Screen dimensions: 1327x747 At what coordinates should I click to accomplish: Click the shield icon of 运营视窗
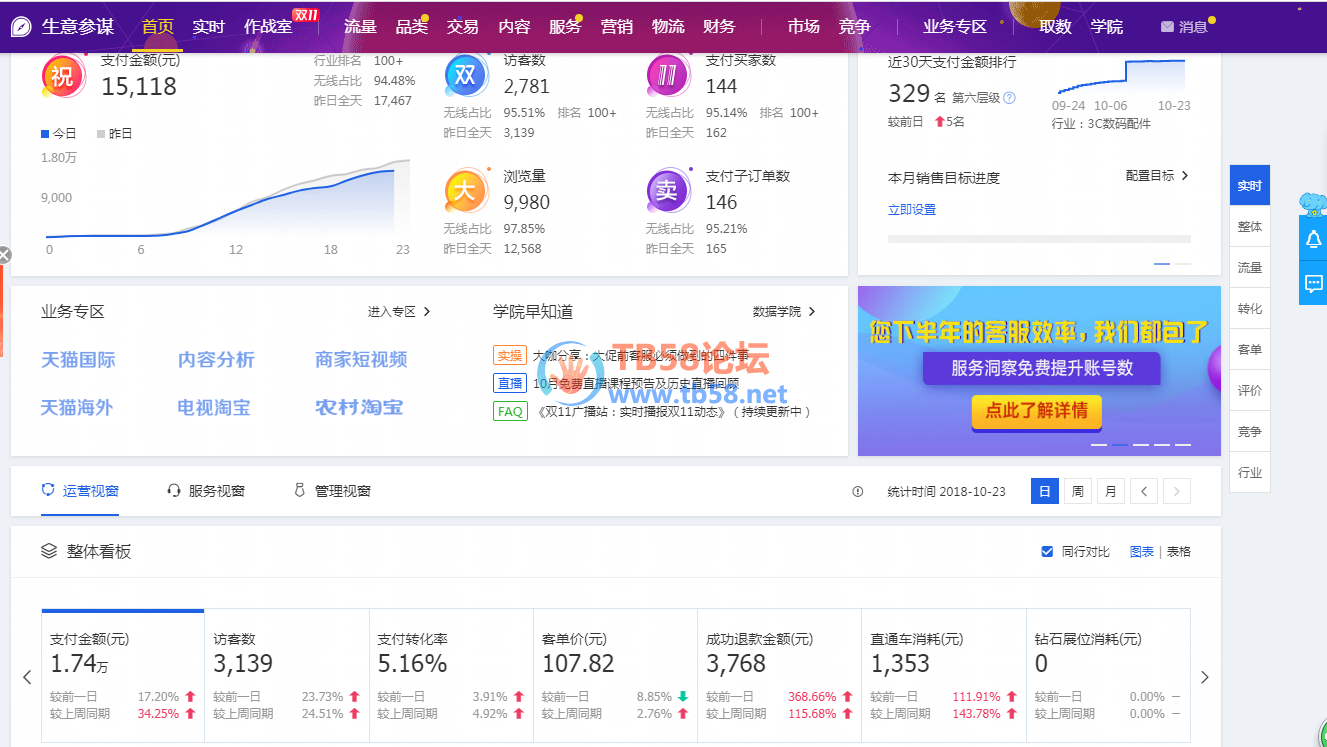click(47, 490)
